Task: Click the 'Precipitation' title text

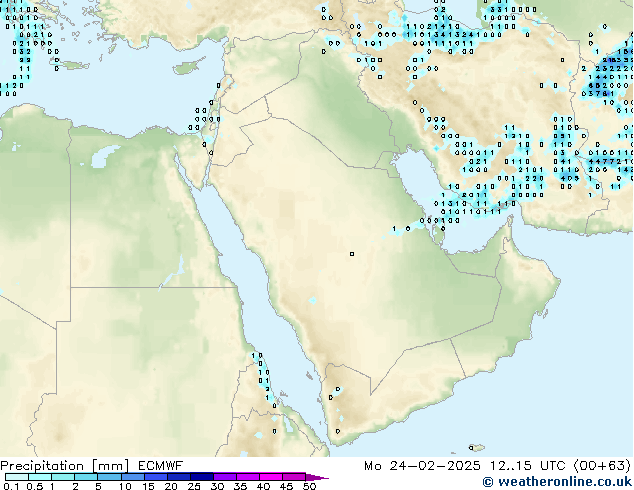Action: [x=42, y=466]
